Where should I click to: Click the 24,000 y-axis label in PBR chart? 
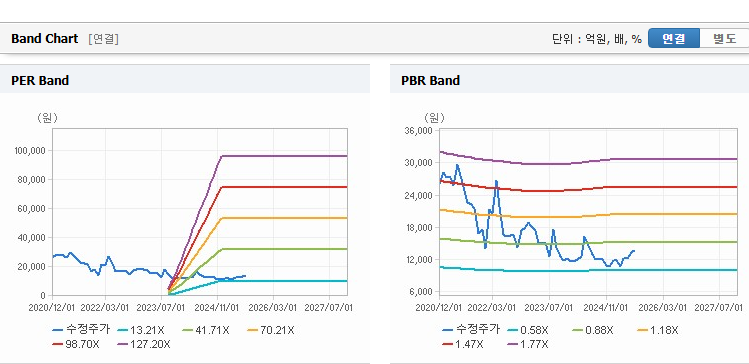point(419,195)
